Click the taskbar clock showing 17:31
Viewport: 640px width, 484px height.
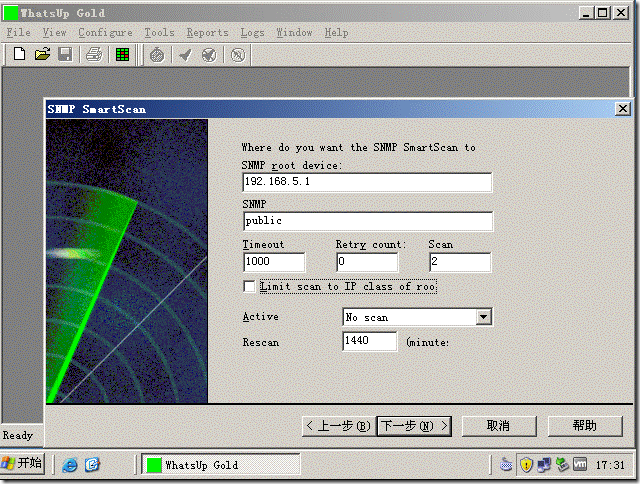[x=610, y=465]
